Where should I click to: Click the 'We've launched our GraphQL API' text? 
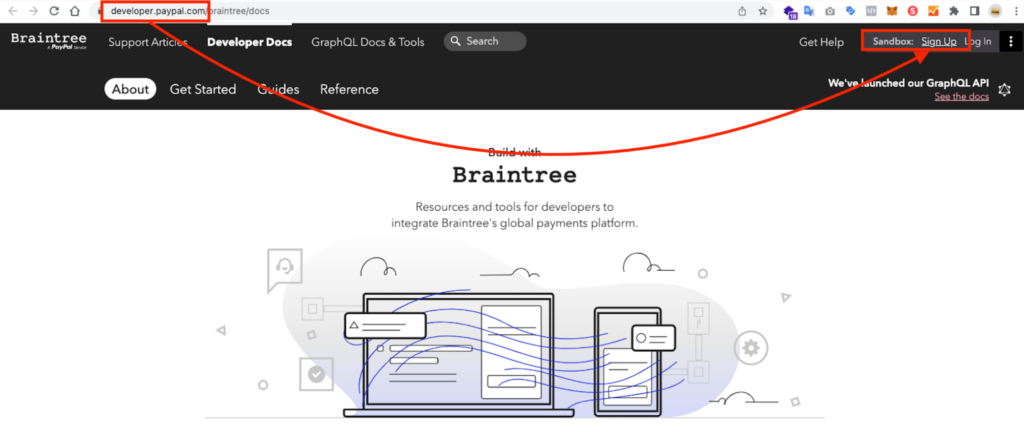[908, 83]
